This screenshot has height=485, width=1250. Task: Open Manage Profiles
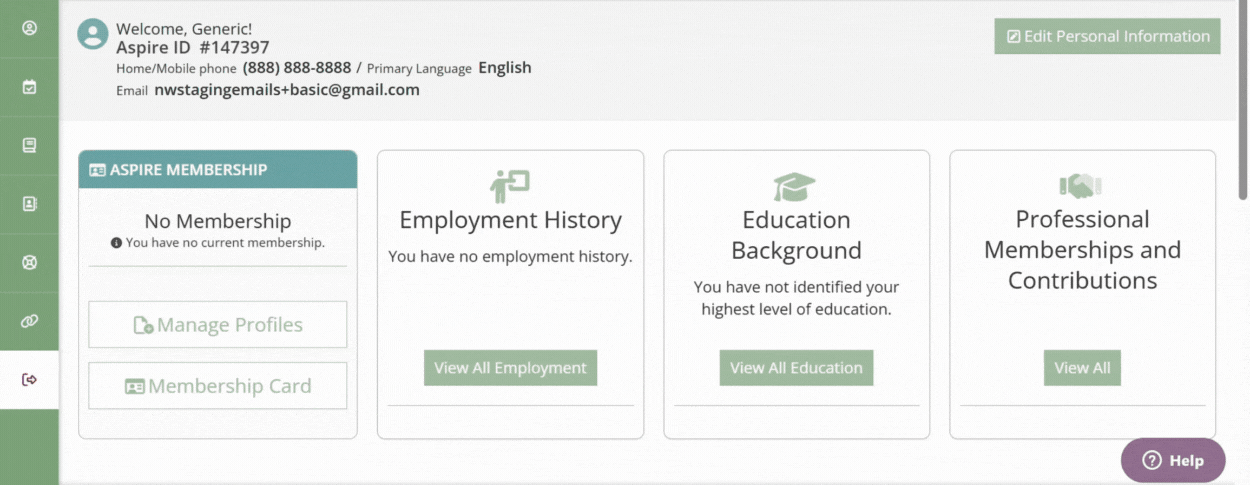(218, 325)
